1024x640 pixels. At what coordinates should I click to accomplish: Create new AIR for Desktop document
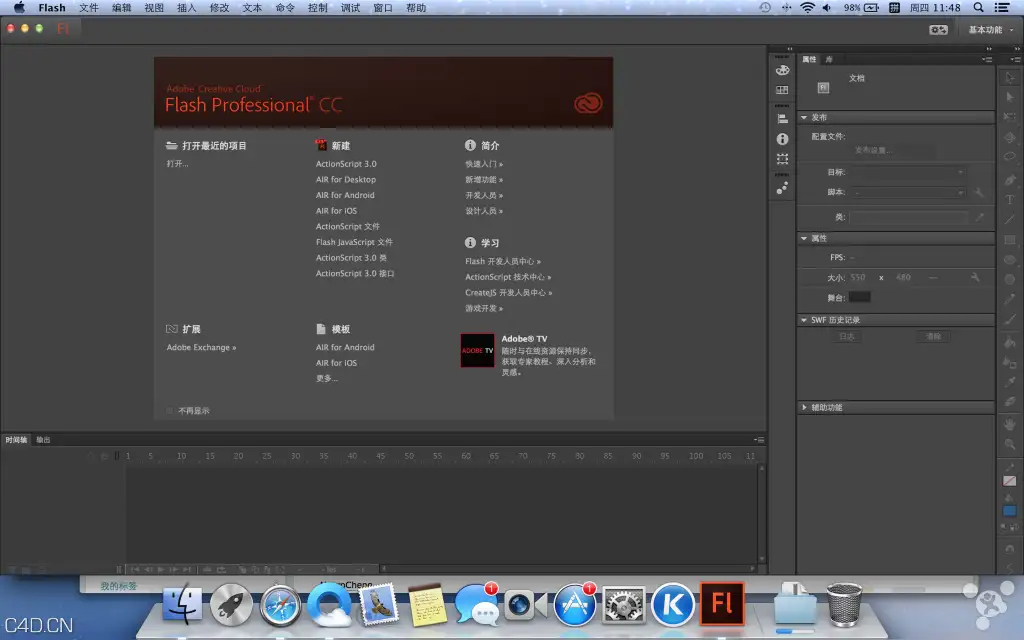pos(345,180)
